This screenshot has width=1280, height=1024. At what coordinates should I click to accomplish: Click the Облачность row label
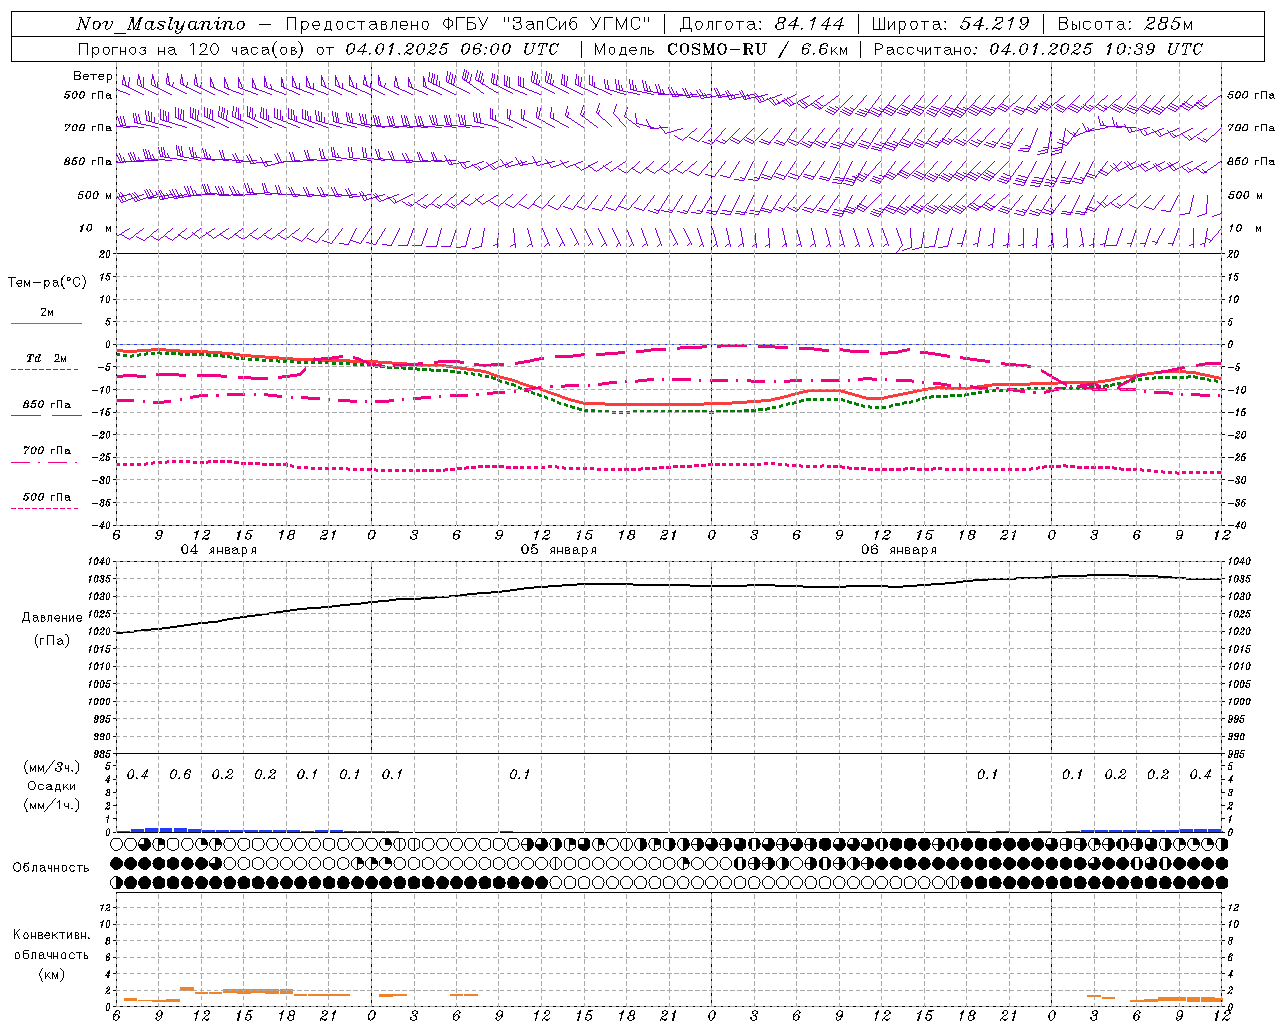tap(51, 868)
